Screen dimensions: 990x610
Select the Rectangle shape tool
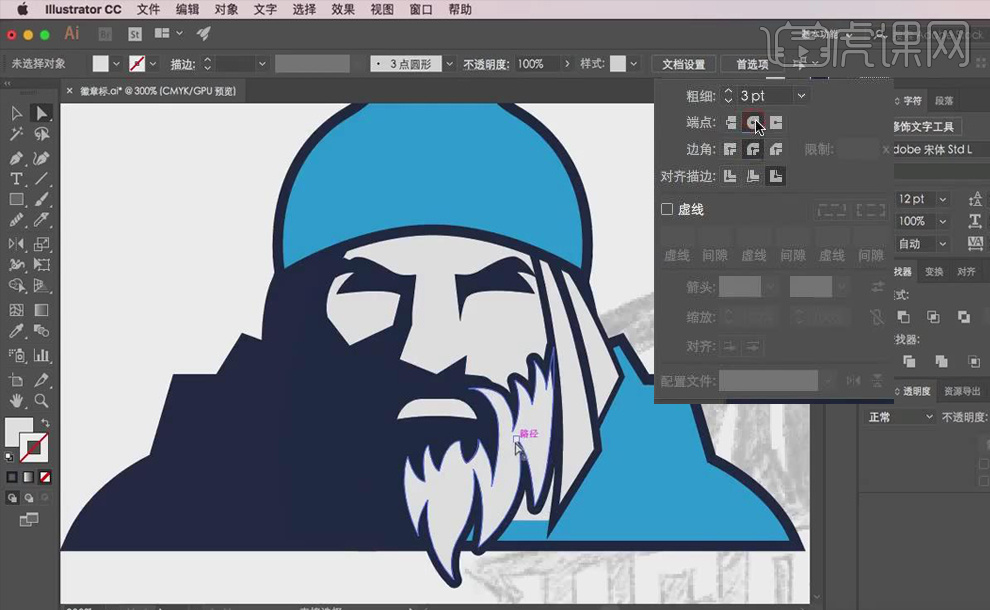coord(16,200)
